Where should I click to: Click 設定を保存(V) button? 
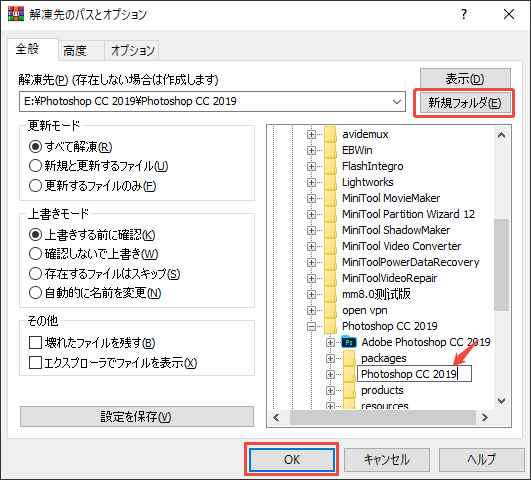tap(136, 416)
